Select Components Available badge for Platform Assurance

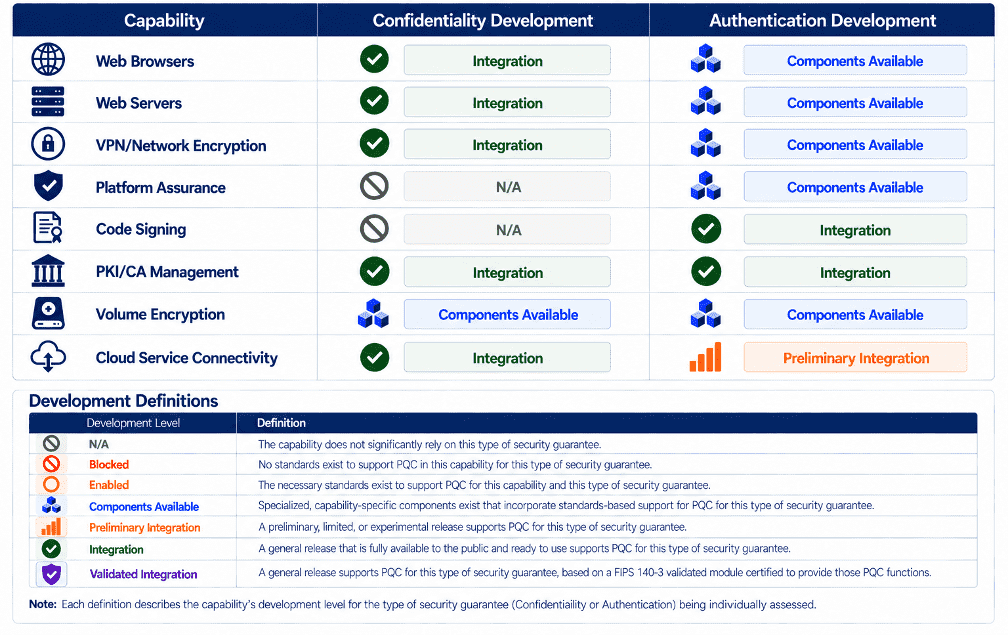pyautogui.click(x=855, y=187)
